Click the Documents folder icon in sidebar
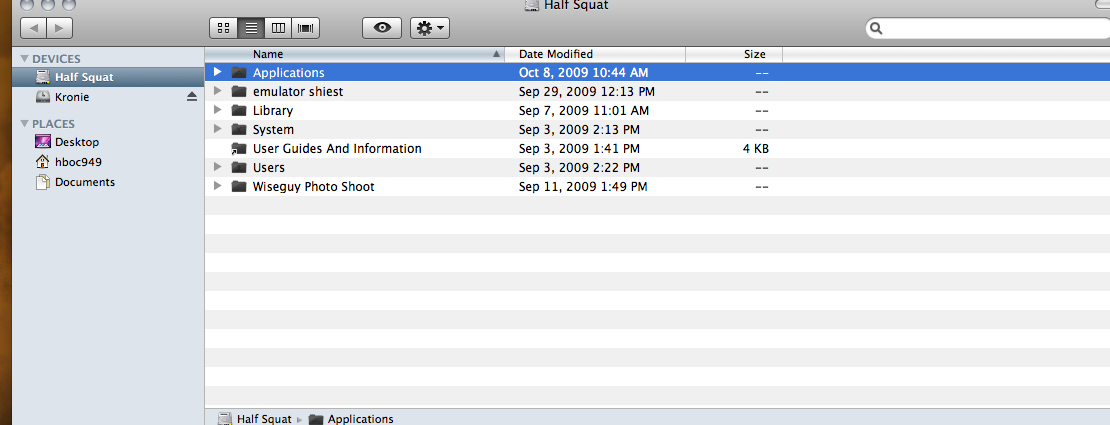 [42, 182]
